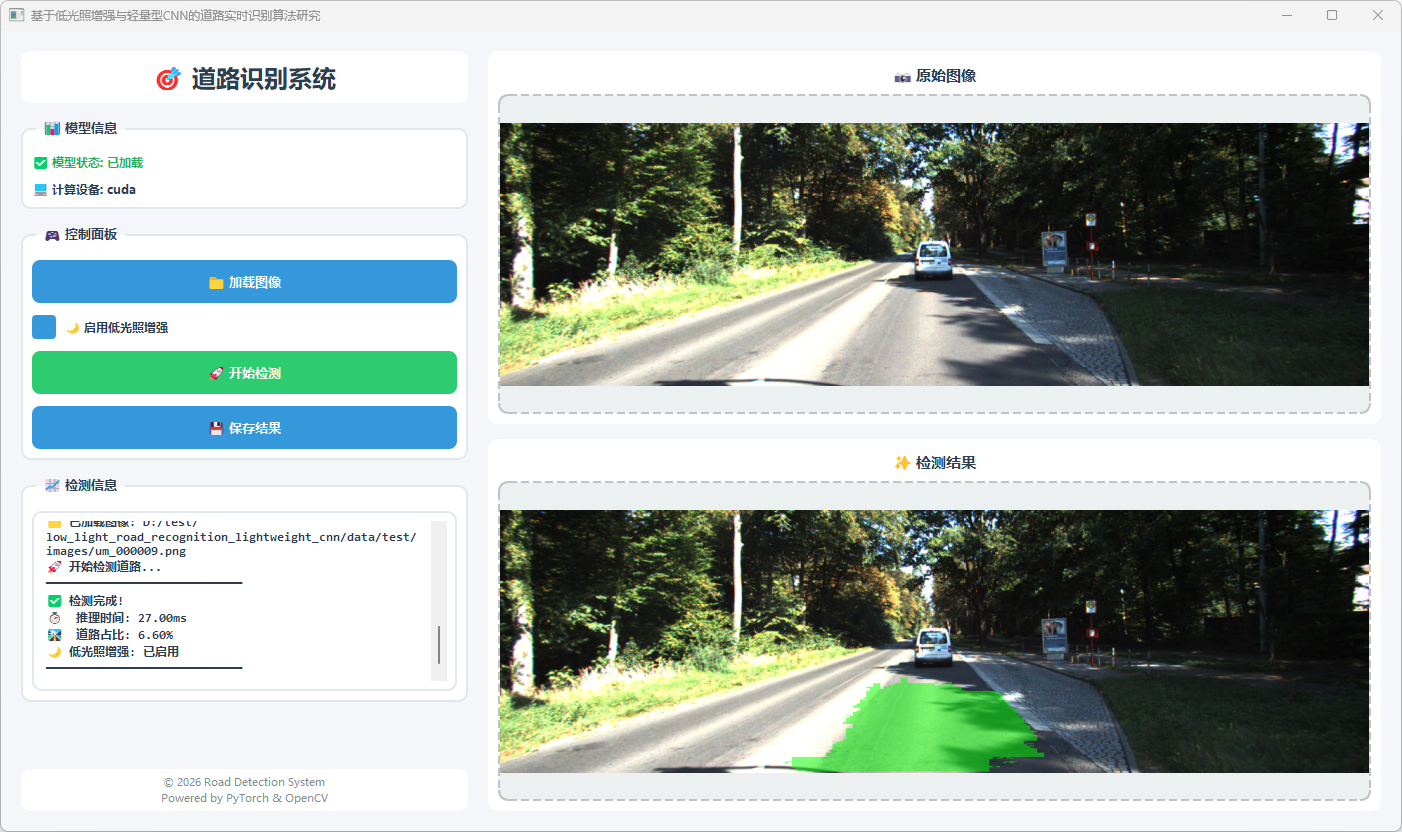
Task: Click the folder icon on 加载图像 button
Action: pyautogui.click(x=216, y=283)
